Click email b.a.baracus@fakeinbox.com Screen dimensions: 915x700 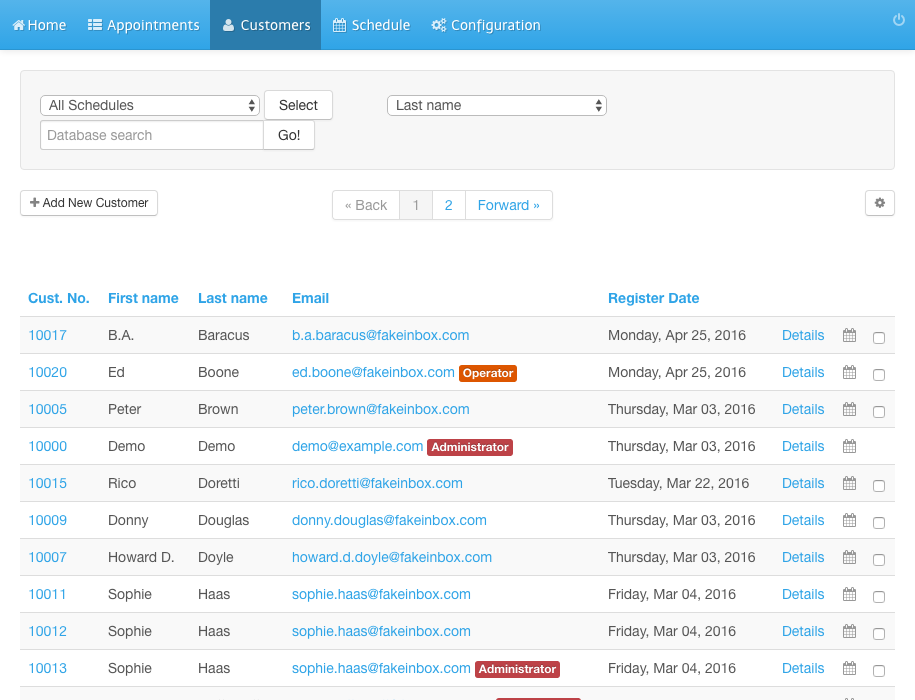tap(380, 335)
